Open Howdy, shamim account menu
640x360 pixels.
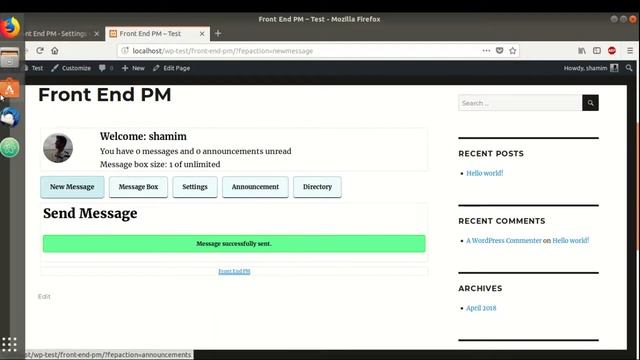click(x=591, y=68)
